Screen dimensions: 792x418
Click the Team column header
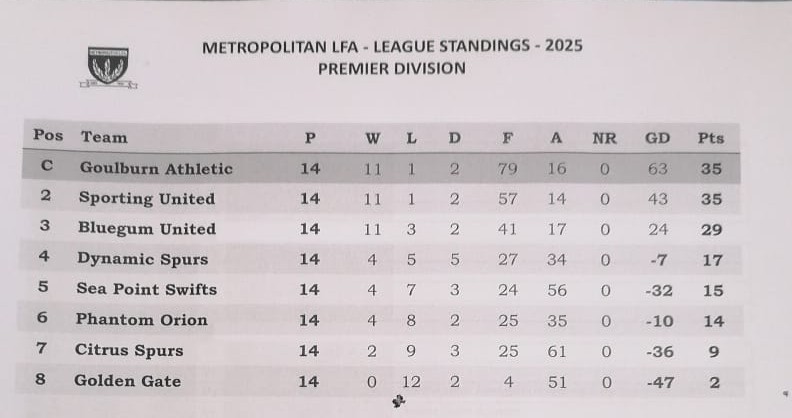[x=104, y=137]
